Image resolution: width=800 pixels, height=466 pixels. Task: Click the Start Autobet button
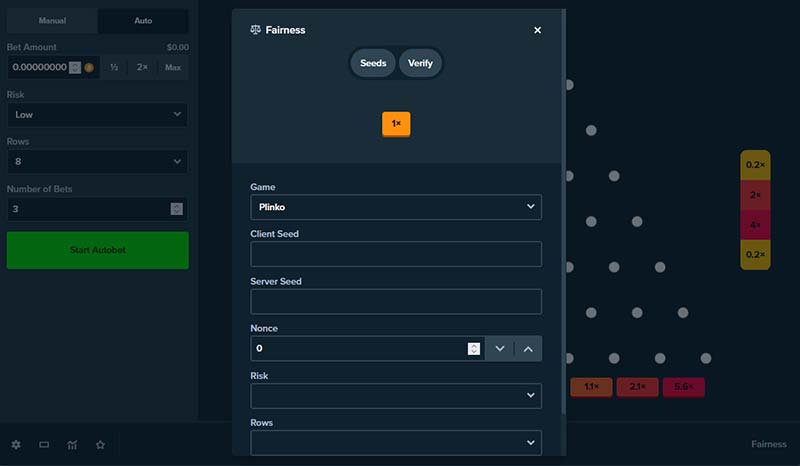97,250
